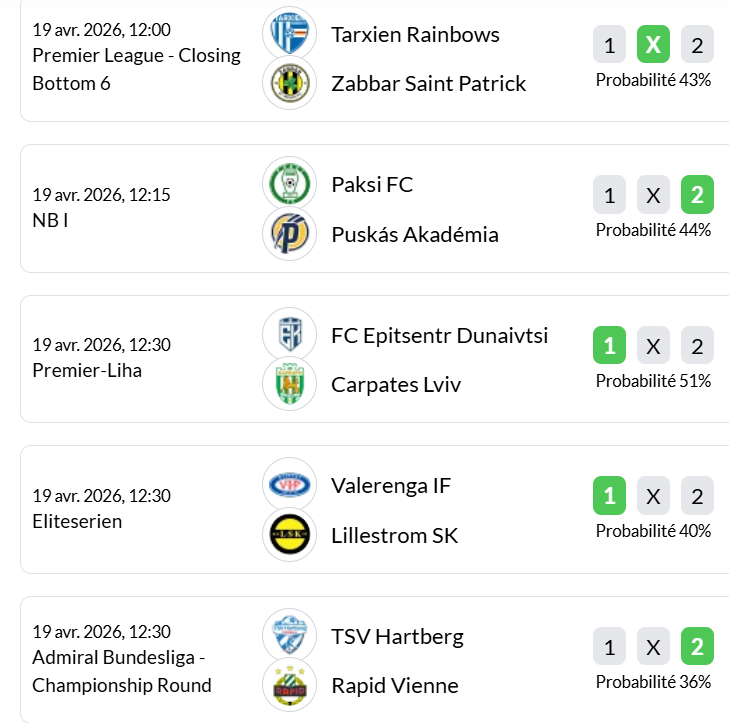Image resolution: width=729 pixels, height=723 pixels.
Task: Open the Valerenga IF club logo
Action: tap(289, 485)
